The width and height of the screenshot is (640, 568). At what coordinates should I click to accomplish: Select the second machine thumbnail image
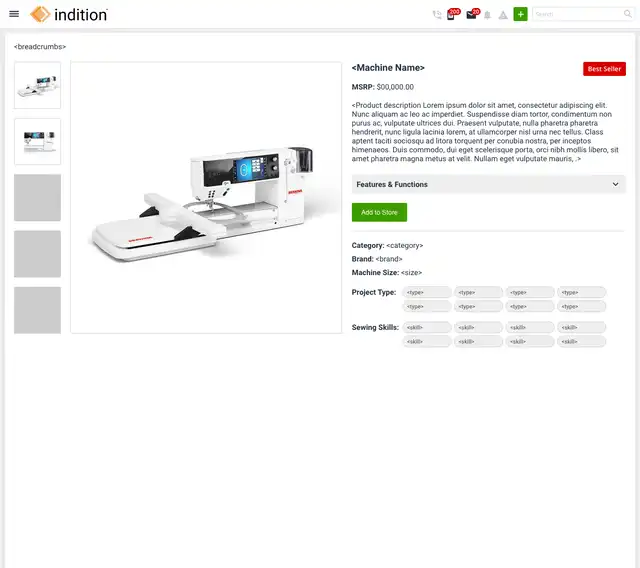38,142
